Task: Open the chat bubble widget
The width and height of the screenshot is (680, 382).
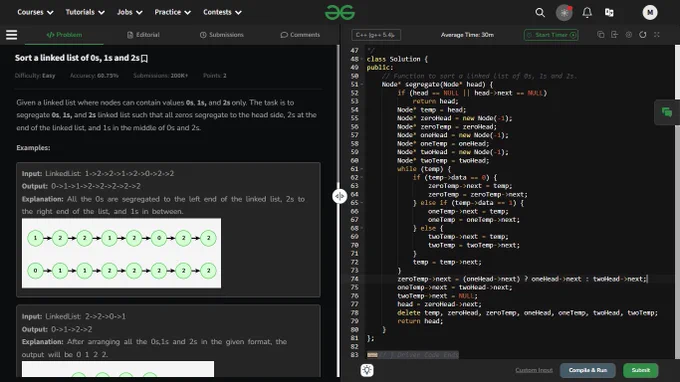Action: pyautogui.click(x=667, y=113)
